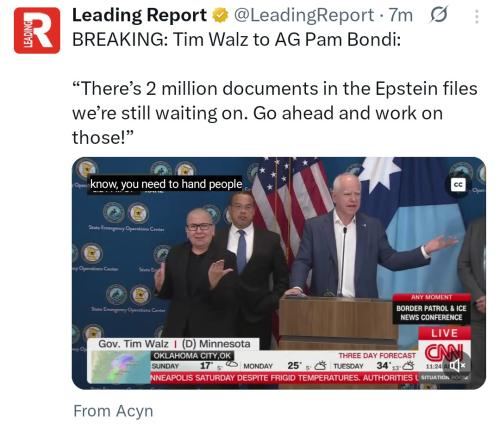
Task: Click the CNN logo in video
Action: (x=443, y=353)
